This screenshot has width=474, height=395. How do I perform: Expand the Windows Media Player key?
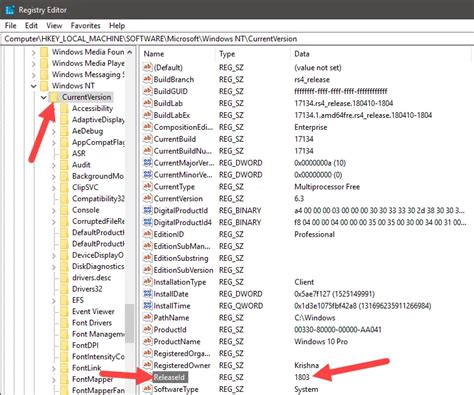[x=33, y=64]
